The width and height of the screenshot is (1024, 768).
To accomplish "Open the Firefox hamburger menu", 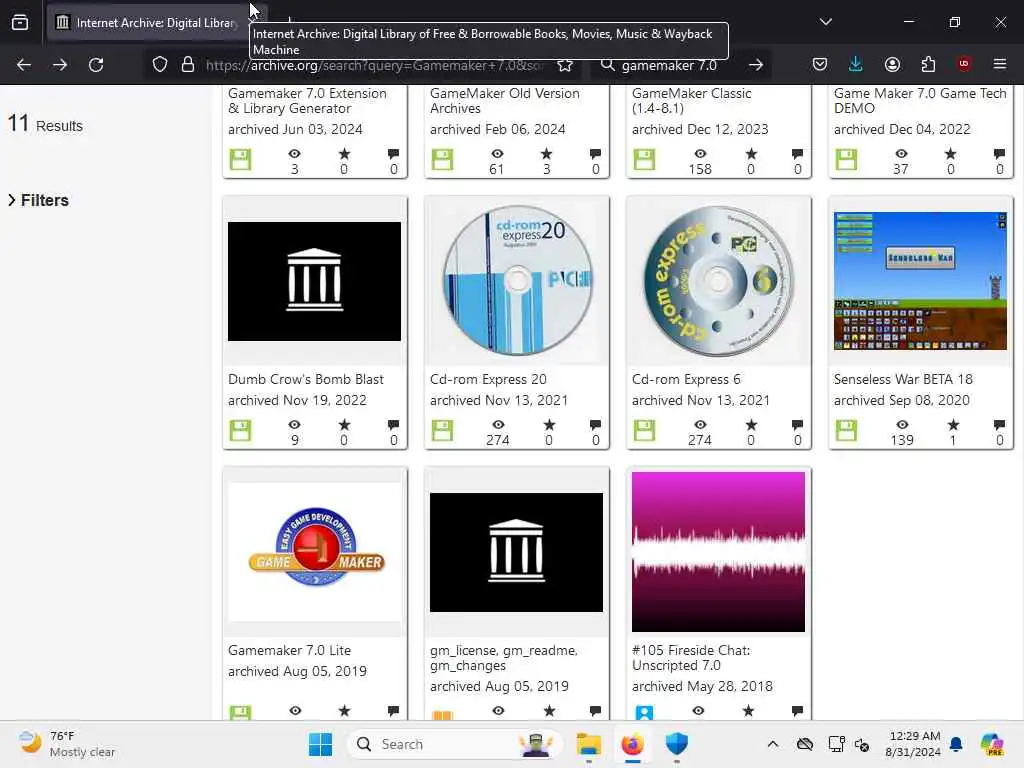I will point(1000,64).
